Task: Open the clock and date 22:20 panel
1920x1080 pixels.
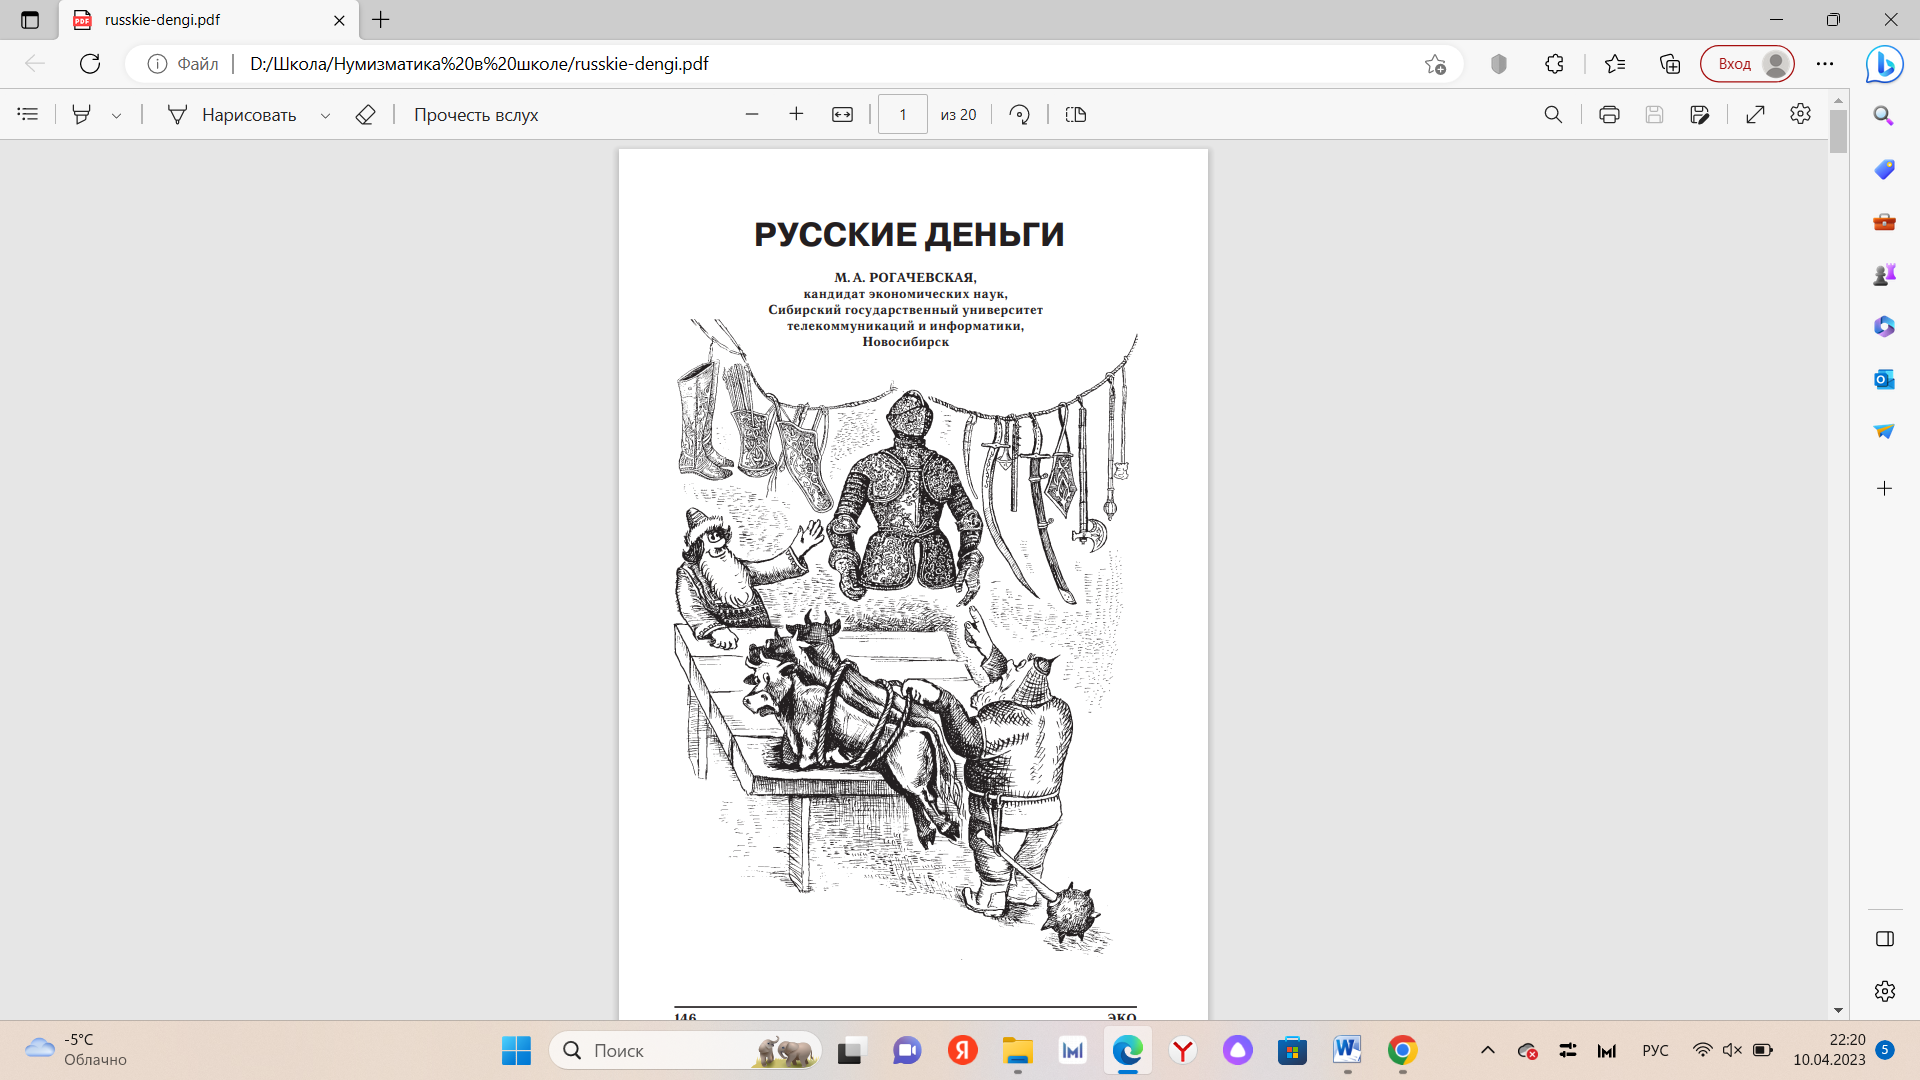Action: click(1829, 1050)
